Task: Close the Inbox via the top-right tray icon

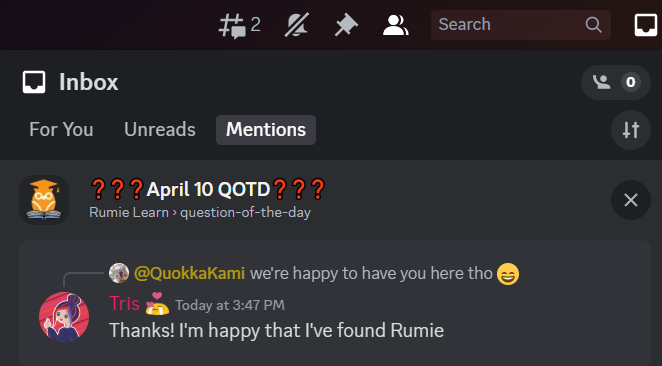Action: point(646,25)
